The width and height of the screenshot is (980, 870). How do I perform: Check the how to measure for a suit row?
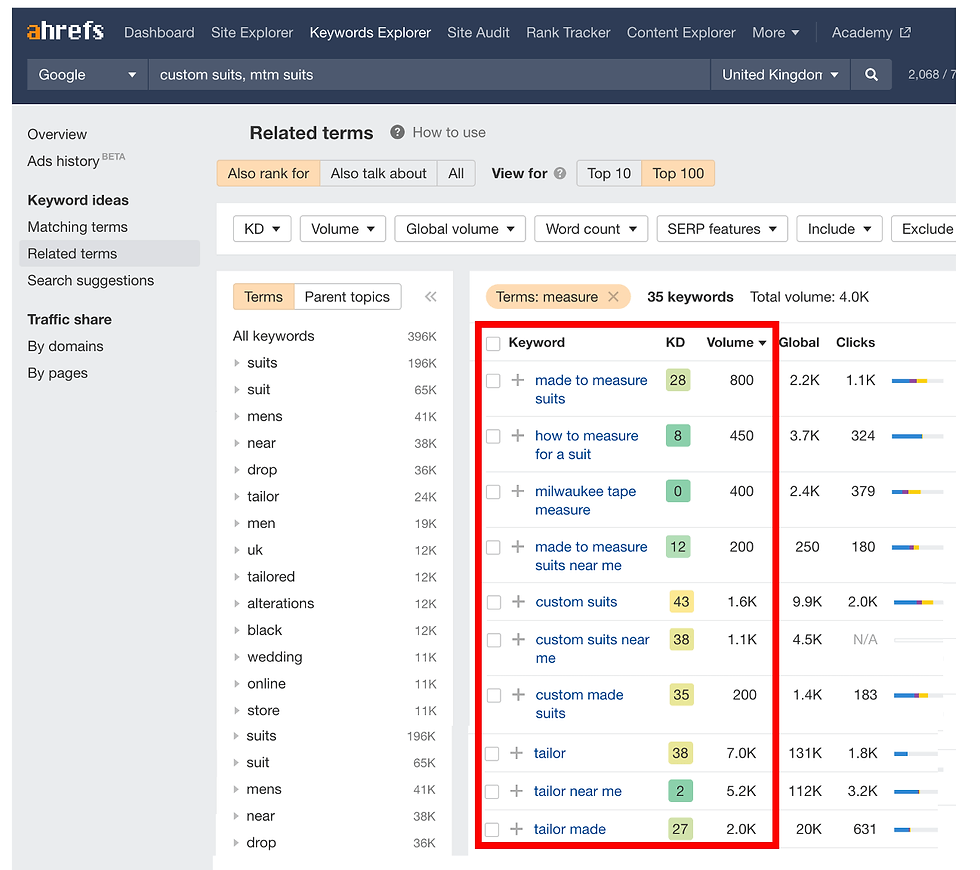[x=493, y=436]
